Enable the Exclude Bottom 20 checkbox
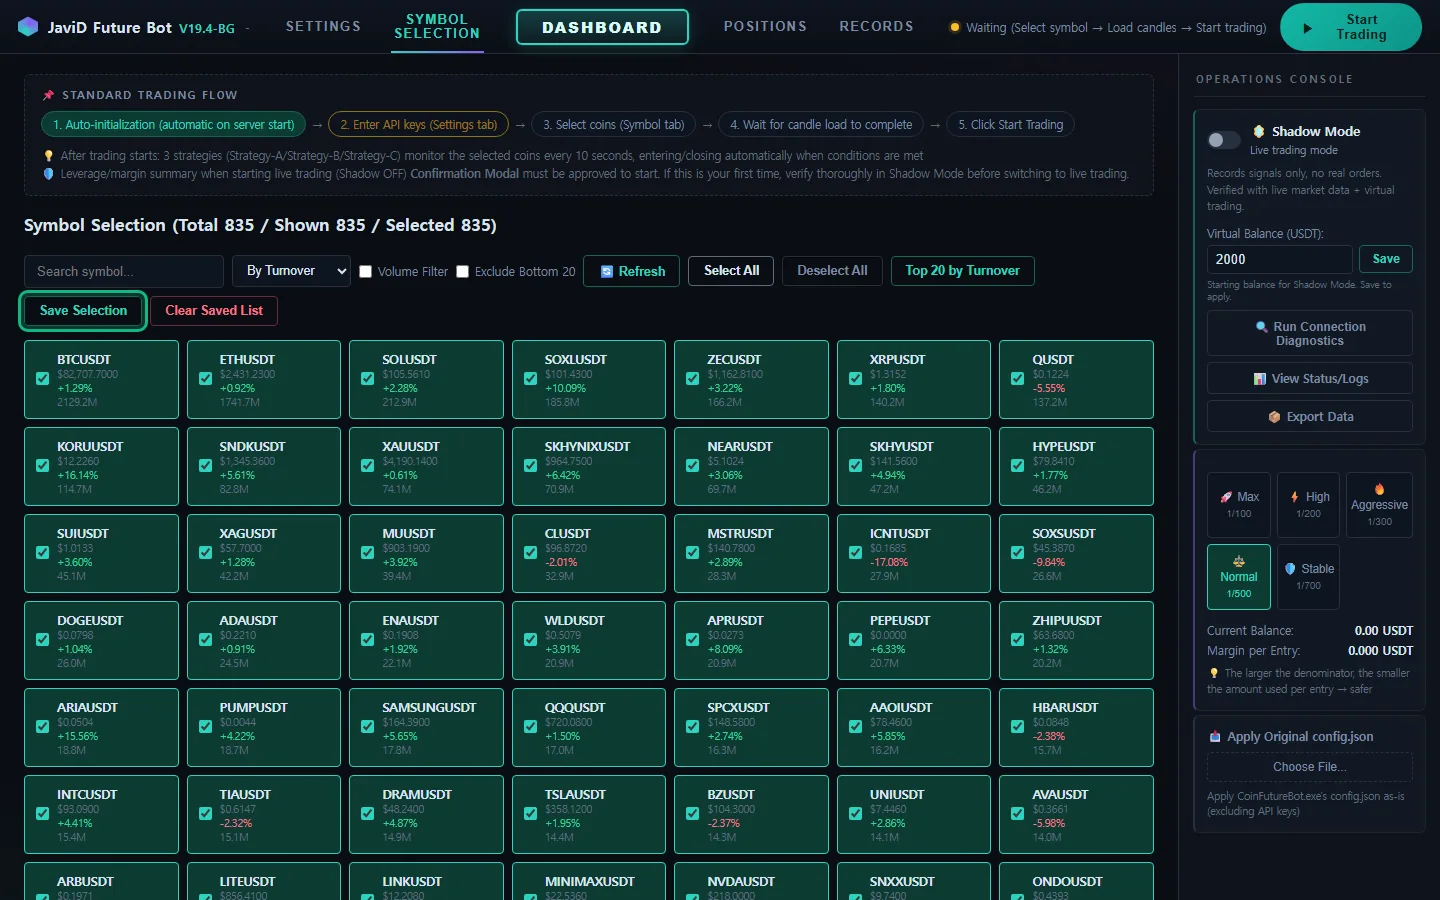1440x900 pixels. tap(463, 272)
